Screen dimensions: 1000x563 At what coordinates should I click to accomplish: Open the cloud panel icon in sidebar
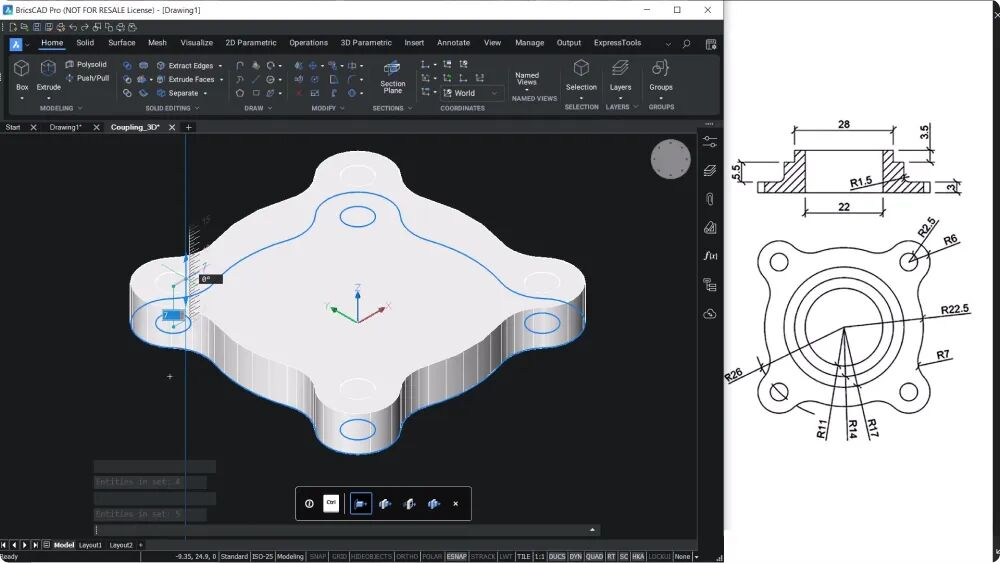[710, 314]
